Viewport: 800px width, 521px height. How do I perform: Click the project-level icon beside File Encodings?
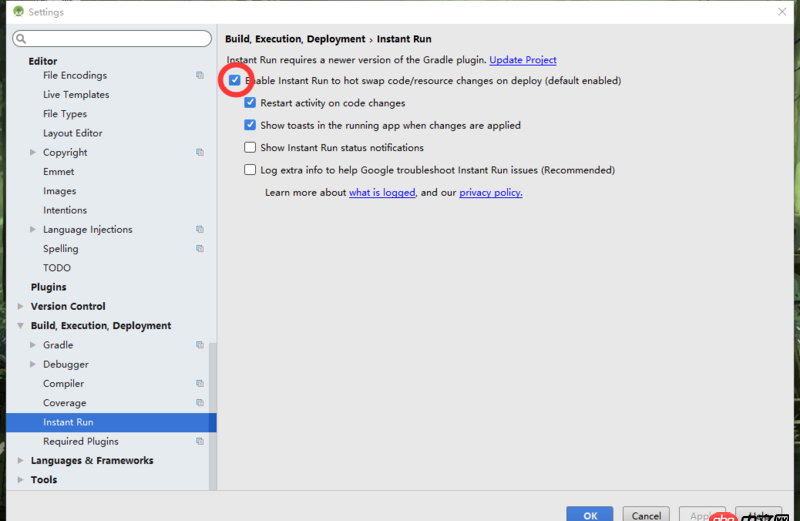pyautogui.click(x=200, y=75)
